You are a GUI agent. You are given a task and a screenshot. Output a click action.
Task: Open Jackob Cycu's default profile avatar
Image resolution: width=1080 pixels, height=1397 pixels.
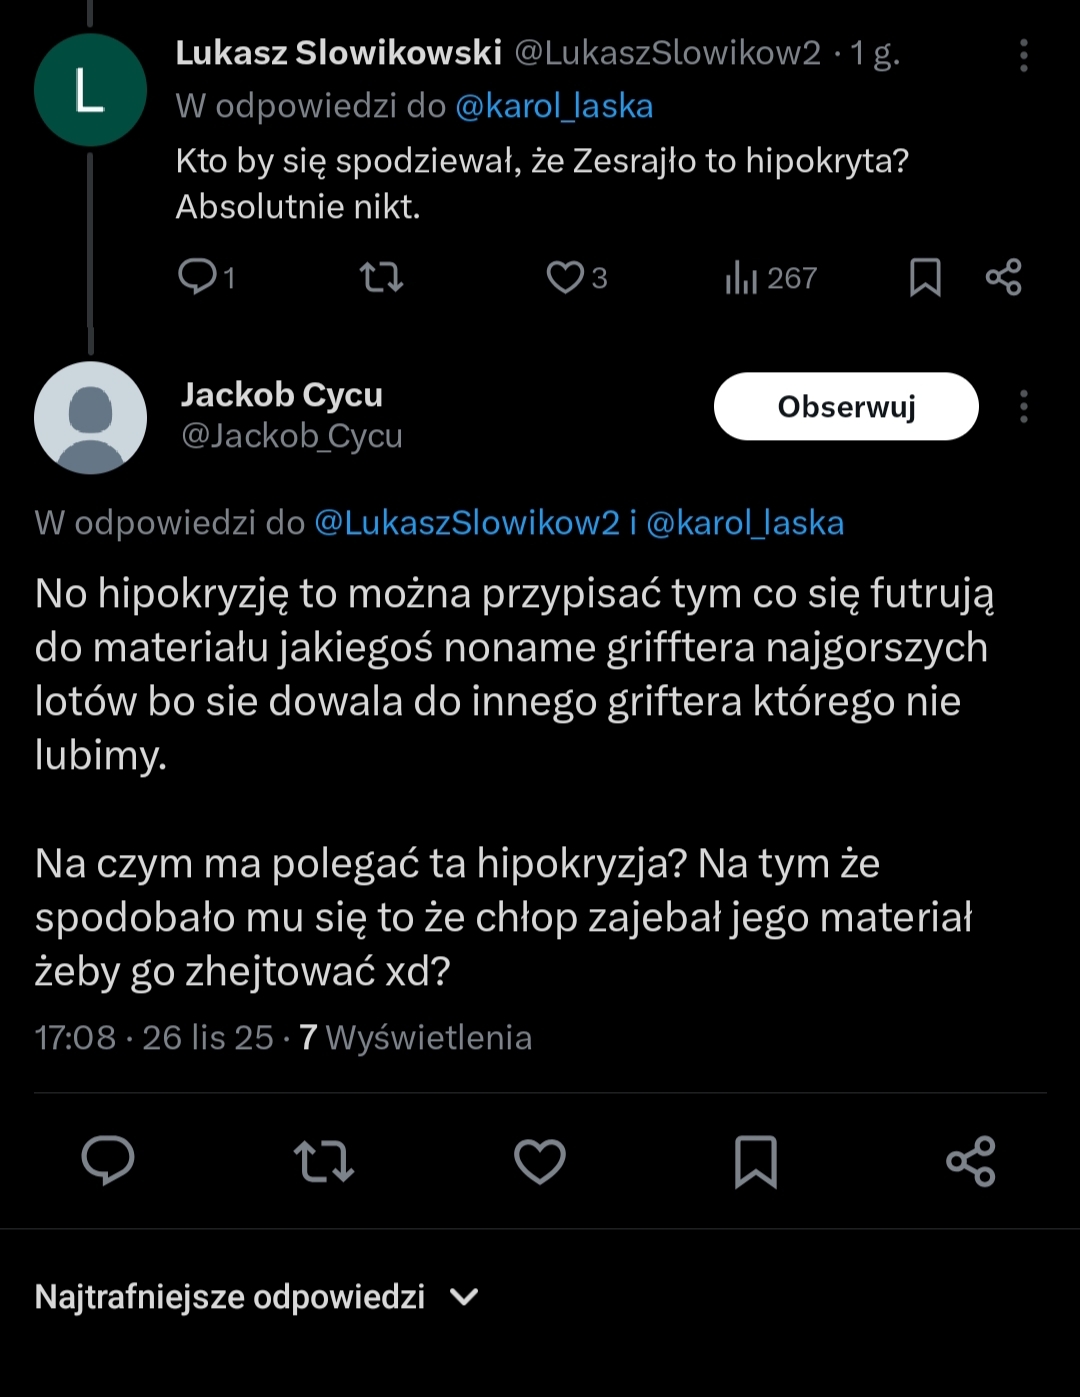90,417
